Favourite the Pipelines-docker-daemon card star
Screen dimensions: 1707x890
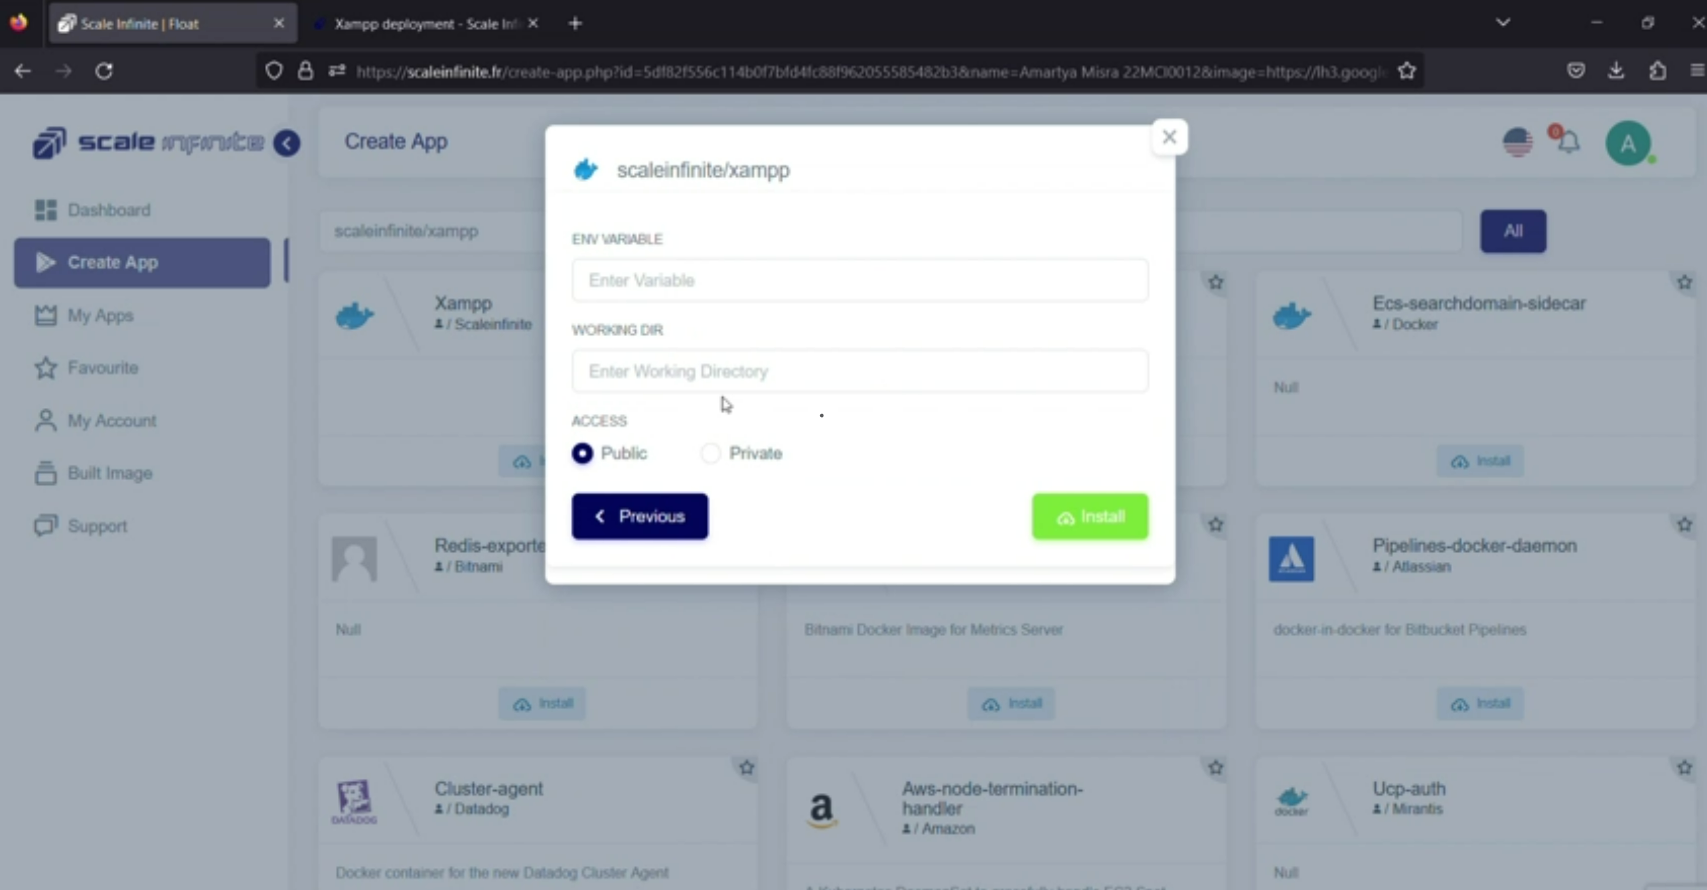pos(1684,525)
